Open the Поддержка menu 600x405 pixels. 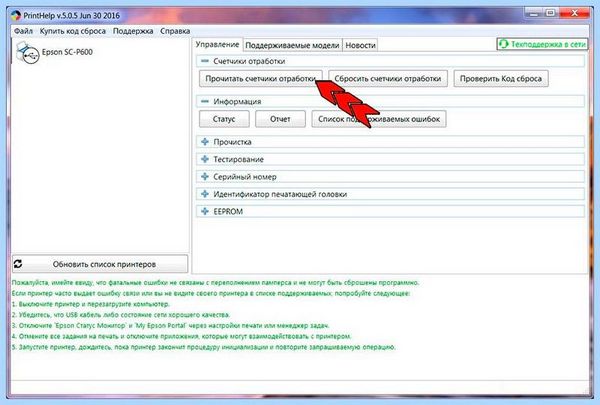coord(133,31)
